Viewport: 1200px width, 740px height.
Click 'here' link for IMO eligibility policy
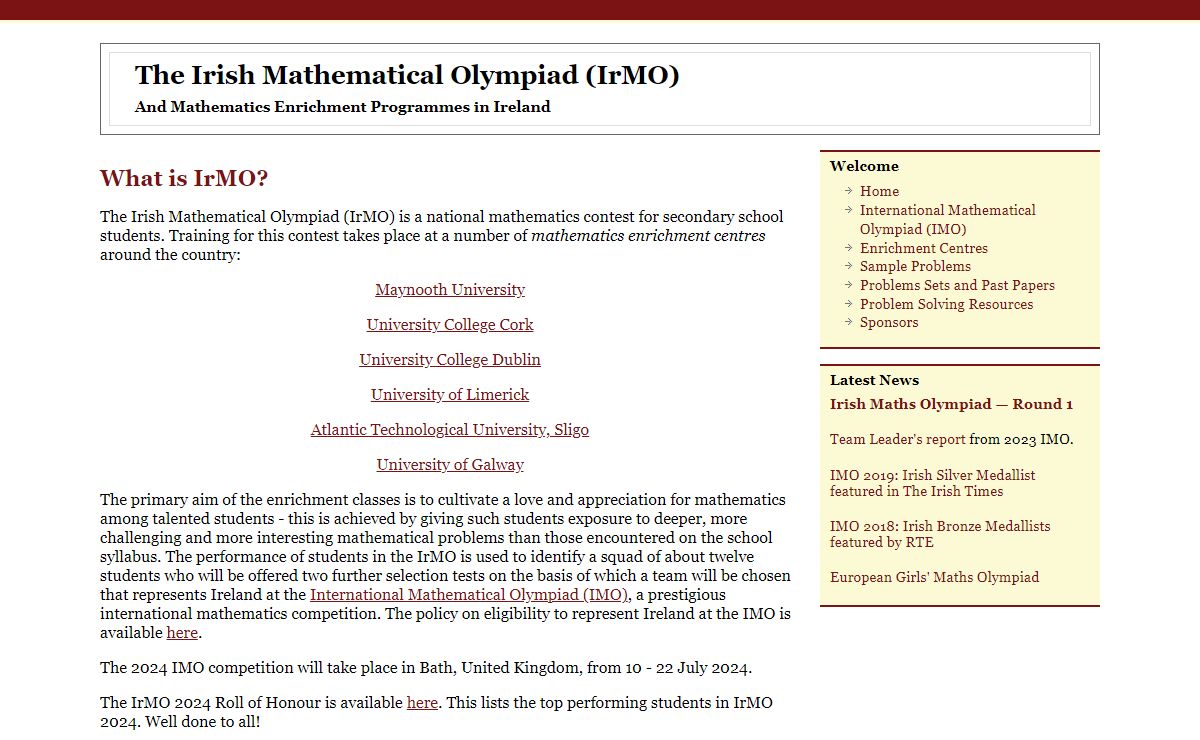point(182,633)
